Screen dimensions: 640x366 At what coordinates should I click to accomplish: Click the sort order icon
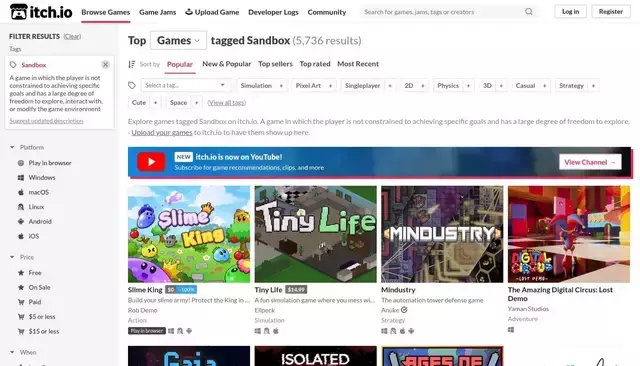pos(131,64)
